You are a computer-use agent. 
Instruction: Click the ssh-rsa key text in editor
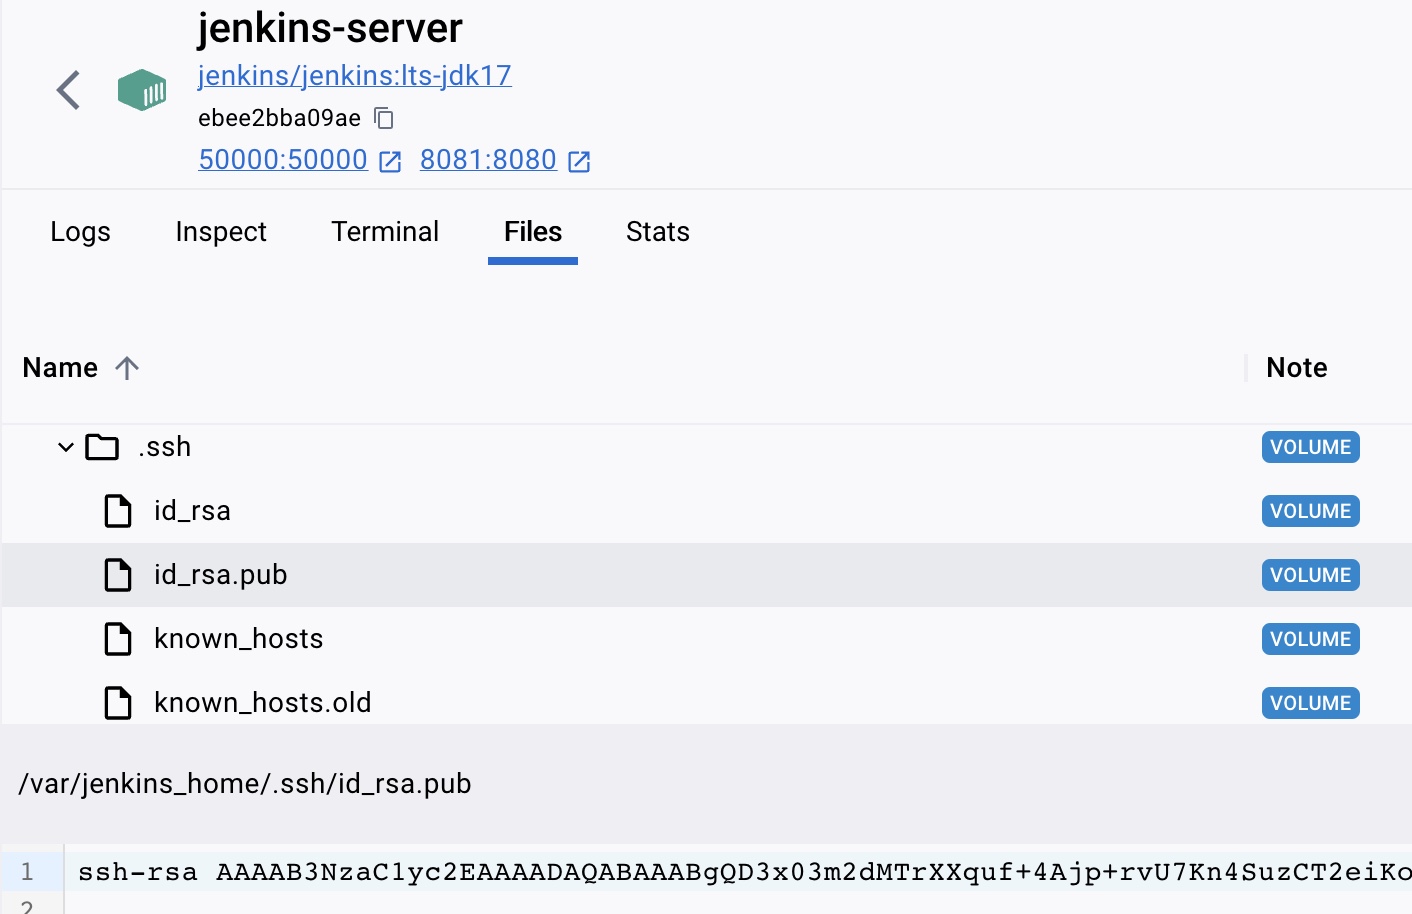(744, 872)
